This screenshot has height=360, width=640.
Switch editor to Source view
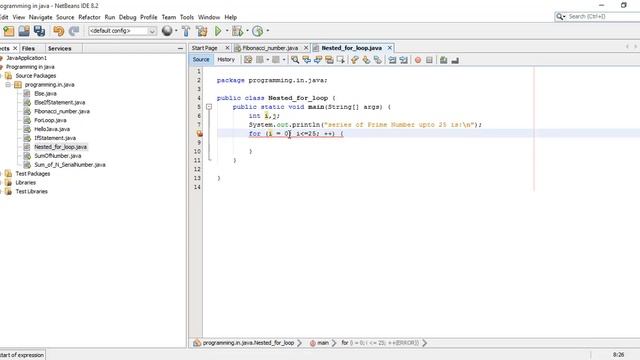click(201, 60)
